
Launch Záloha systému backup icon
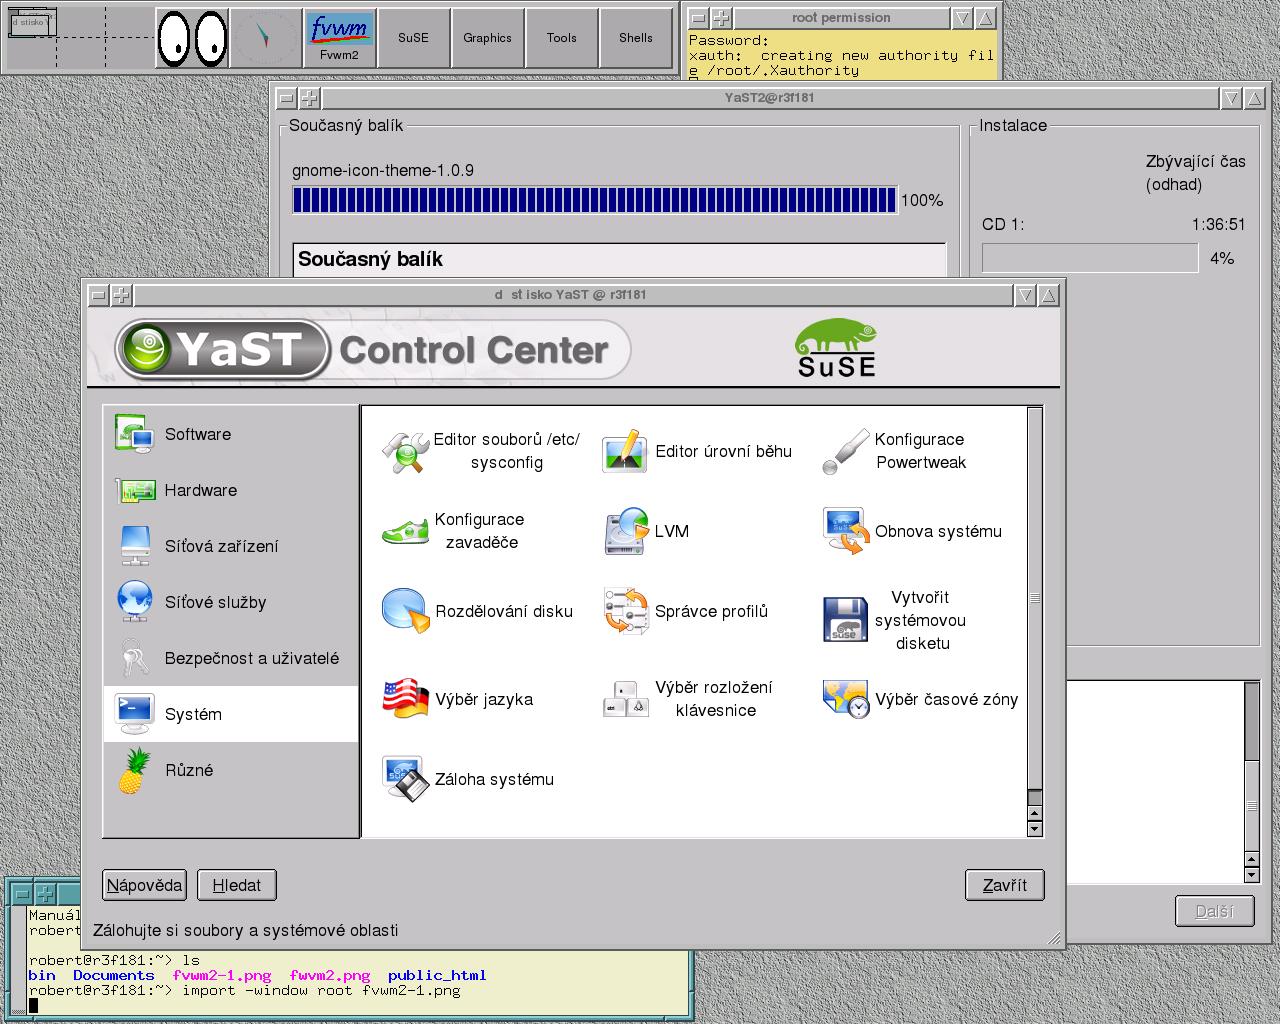click(x=406, y=779)
